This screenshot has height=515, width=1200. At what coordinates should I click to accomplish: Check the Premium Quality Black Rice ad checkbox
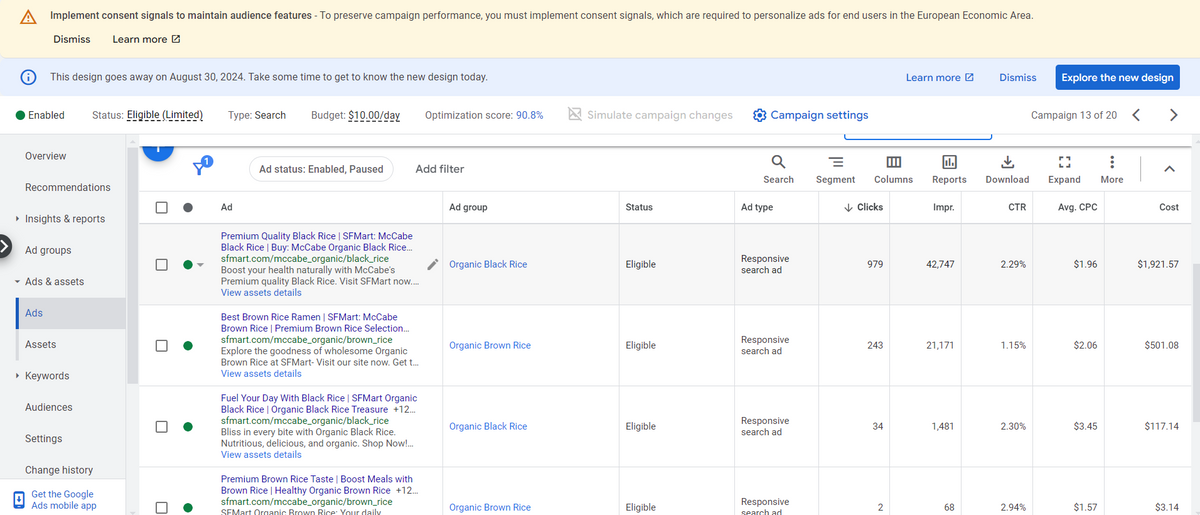(x=161, y=265)
